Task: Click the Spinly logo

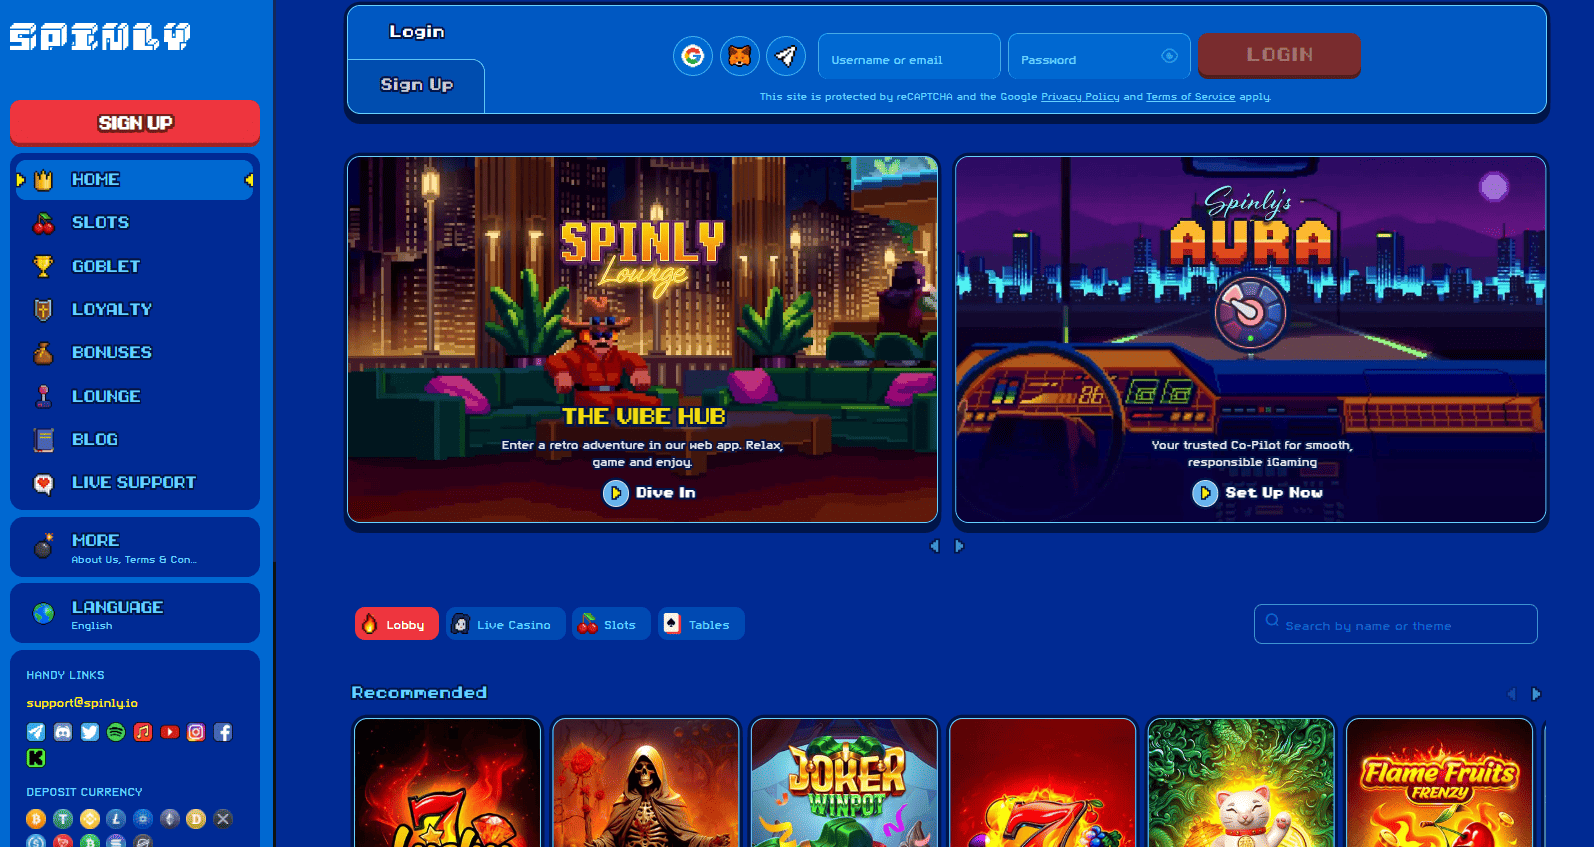Action: click(x=100, y=37)
